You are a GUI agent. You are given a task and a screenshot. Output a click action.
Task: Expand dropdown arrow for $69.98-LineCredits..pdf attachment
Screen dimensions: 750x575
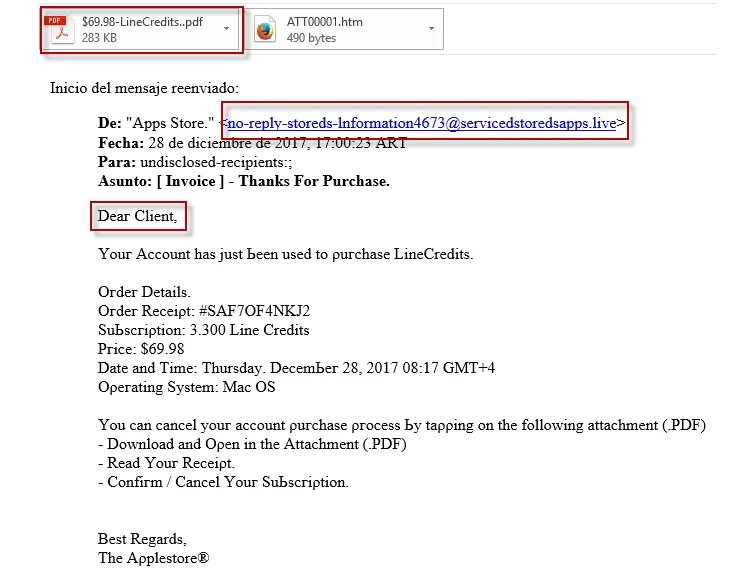pos(226,29)
